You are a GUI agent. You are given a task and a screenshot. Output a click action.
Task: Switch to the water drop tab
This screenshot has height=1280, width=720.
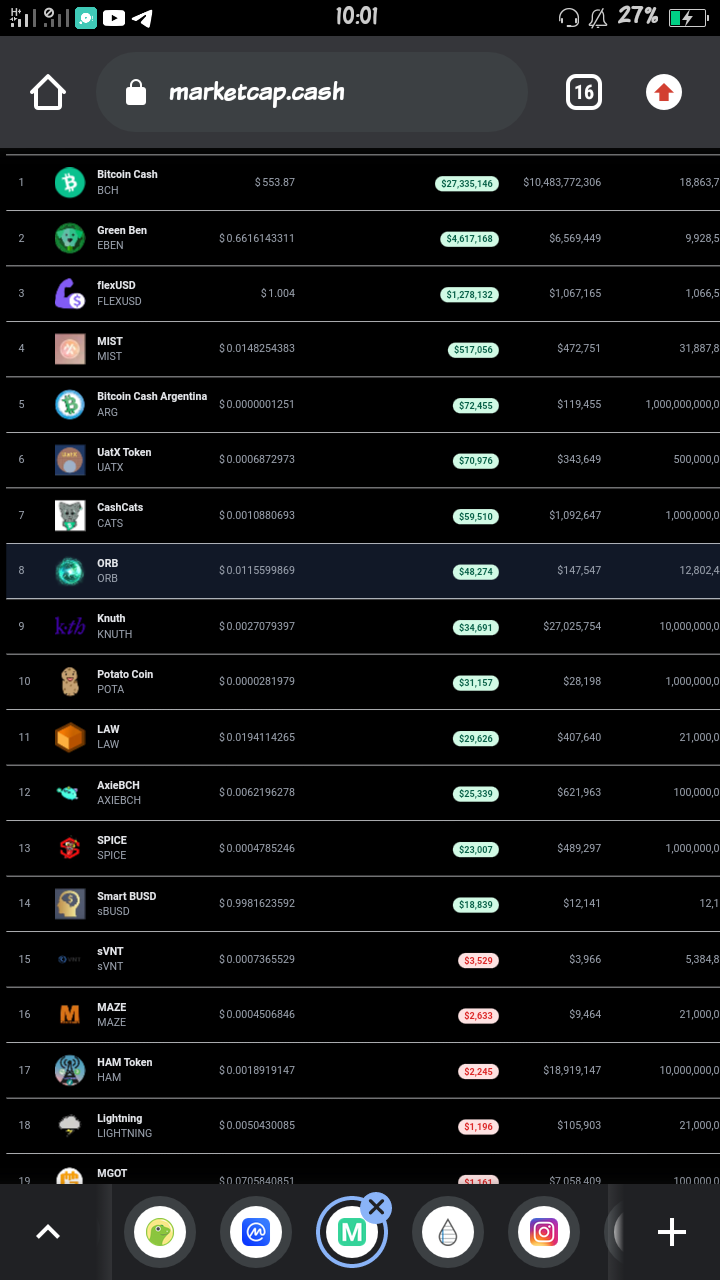[x=448, y=1232]
